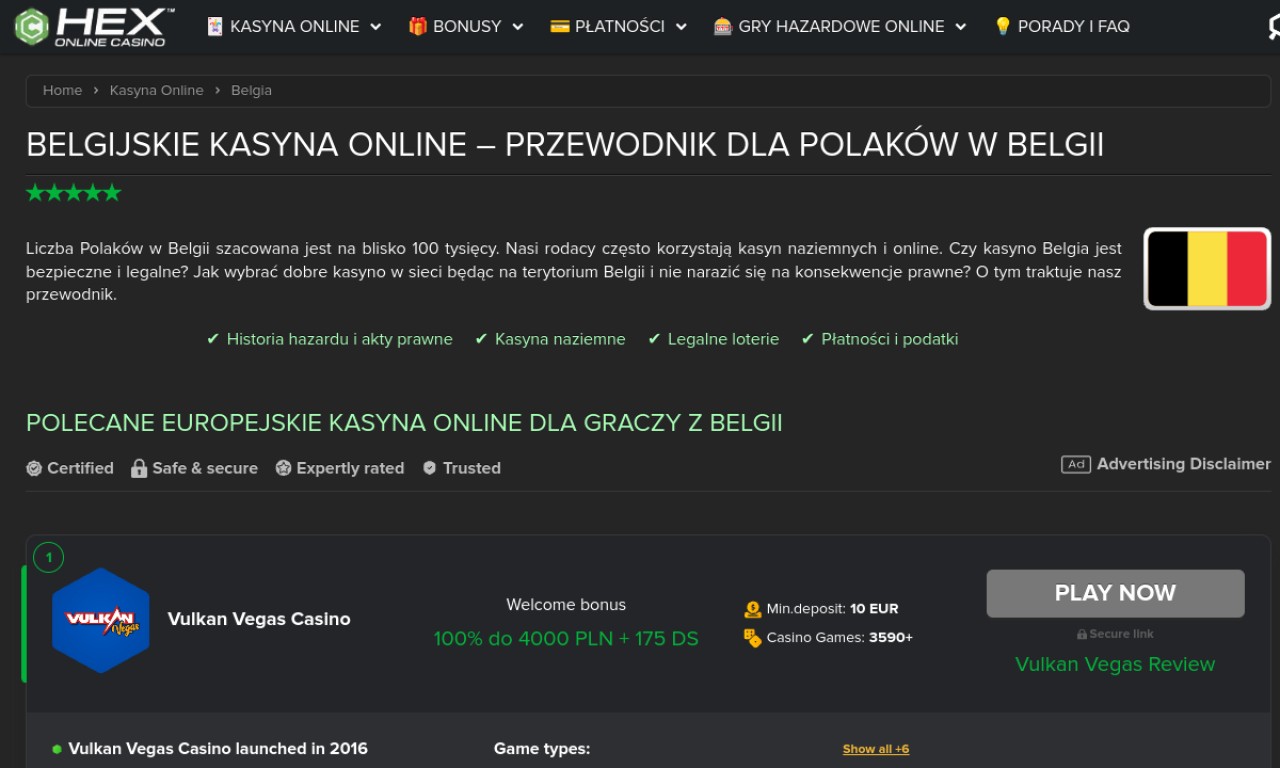Open Płatności menu
The image size is (1280, 768).
coord(619,27)
